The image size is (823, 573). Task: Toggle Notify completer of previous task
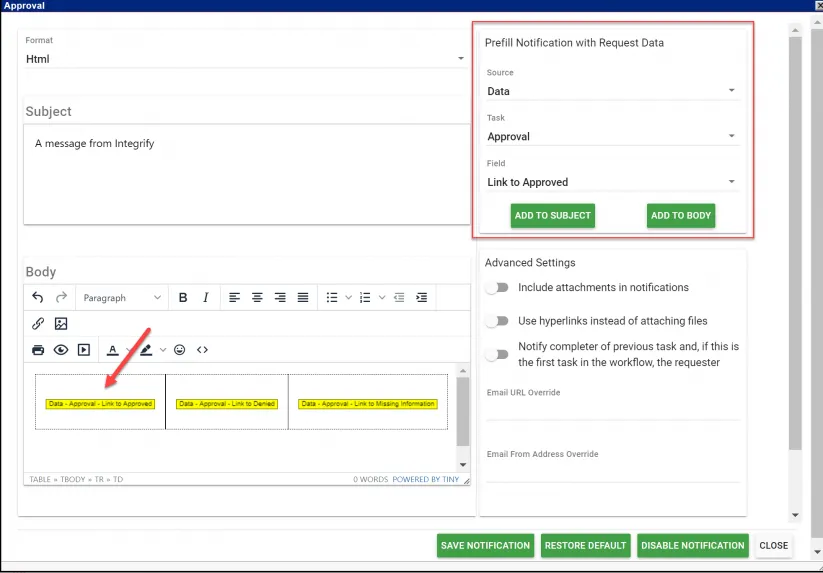pyautogui.click(x=497, y=354)
